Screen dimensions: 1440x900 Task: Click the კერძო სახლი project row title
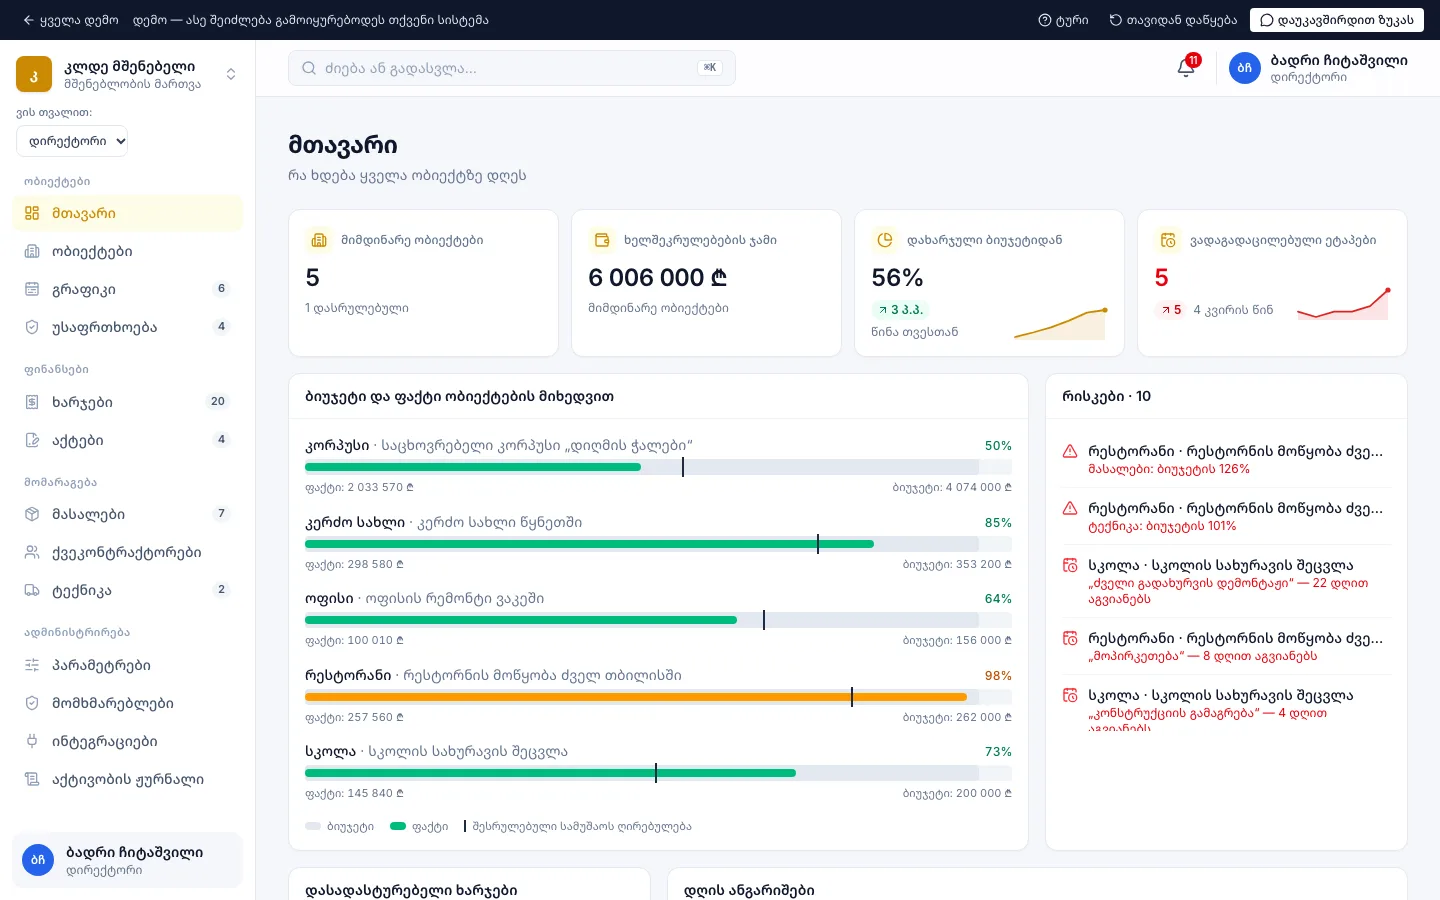(x=443, y=522)
